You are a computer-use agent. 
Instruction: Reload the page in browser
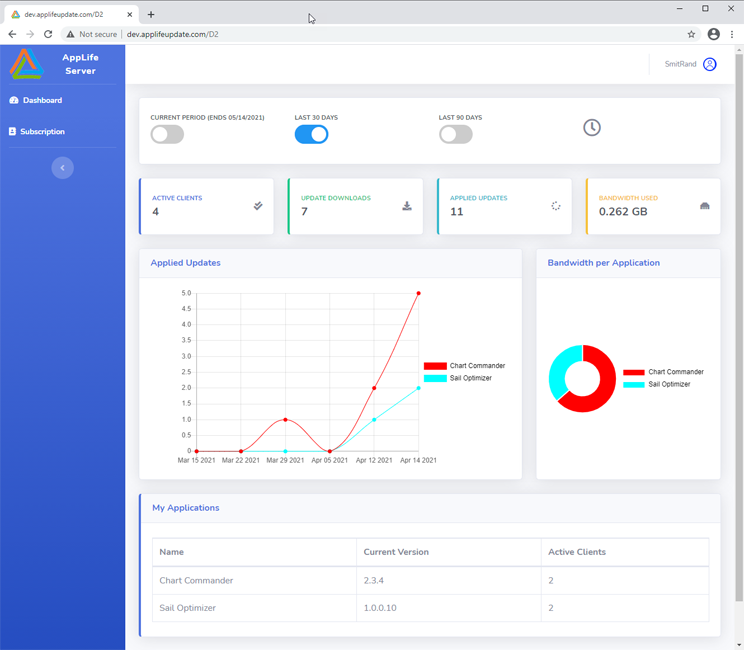pos(48,34)
